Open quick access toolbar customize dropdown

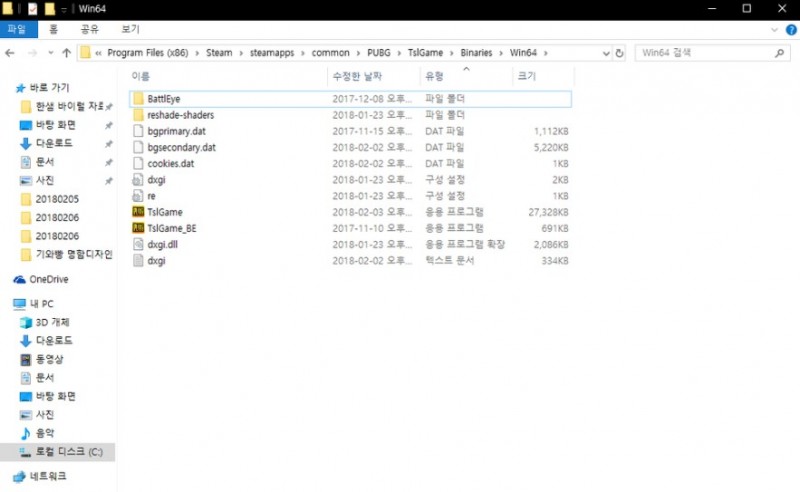64,9
